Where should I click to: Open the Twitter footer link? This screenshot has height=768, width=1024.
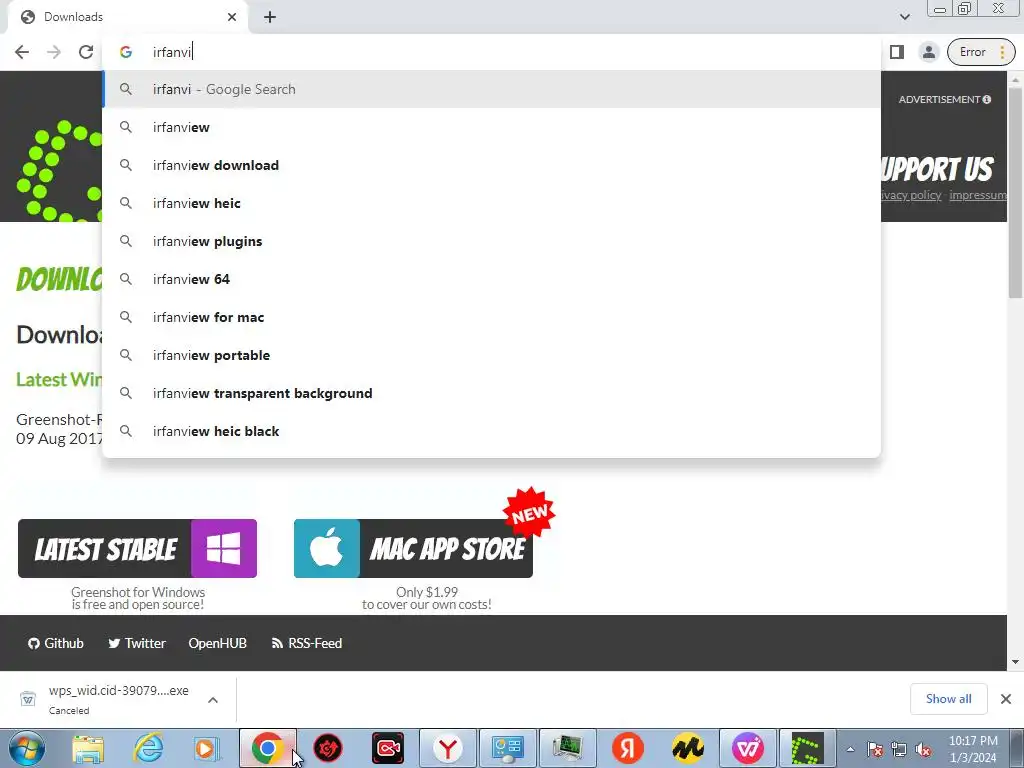136,643
